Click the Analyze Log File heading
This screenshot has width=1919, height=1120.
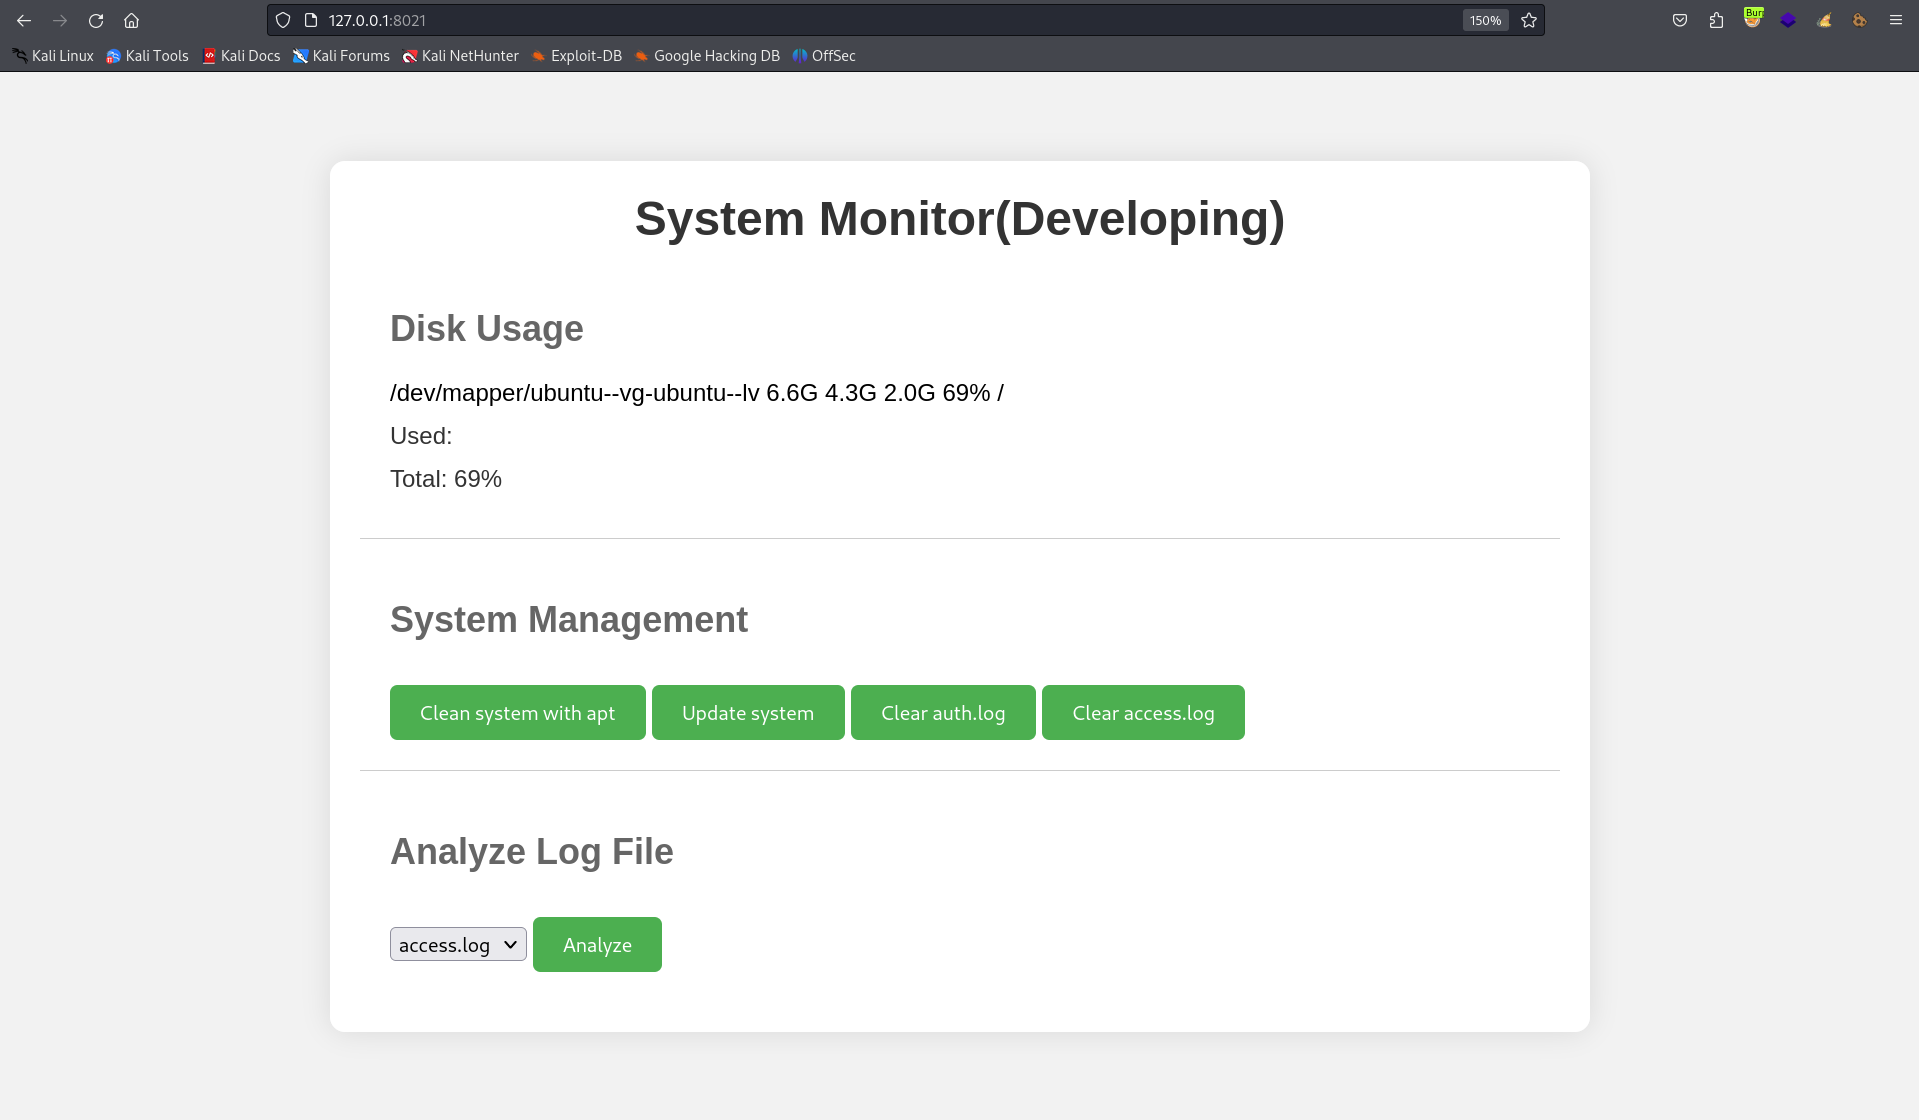[x=532, y=852]
